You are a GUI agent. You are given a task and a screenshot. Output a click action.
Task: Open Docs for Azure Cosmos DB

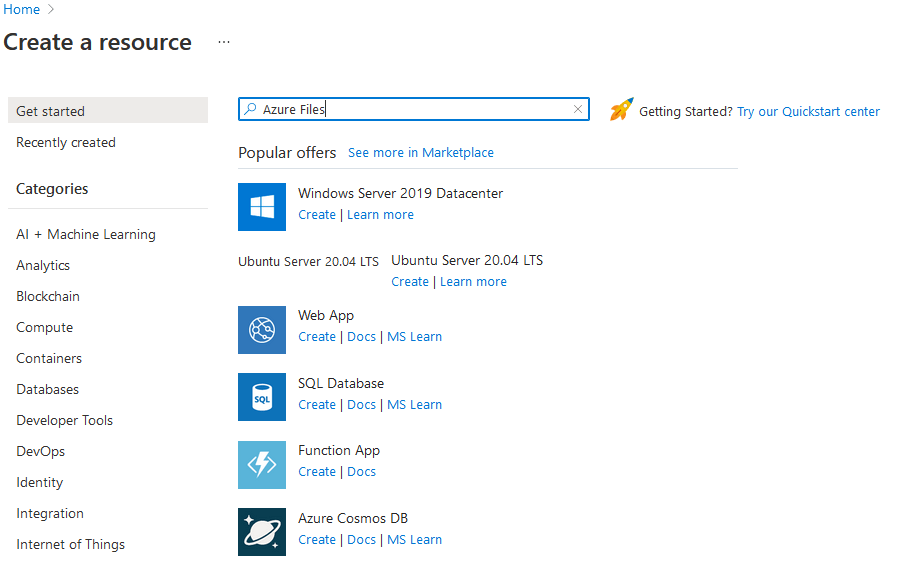pos(361,540)
